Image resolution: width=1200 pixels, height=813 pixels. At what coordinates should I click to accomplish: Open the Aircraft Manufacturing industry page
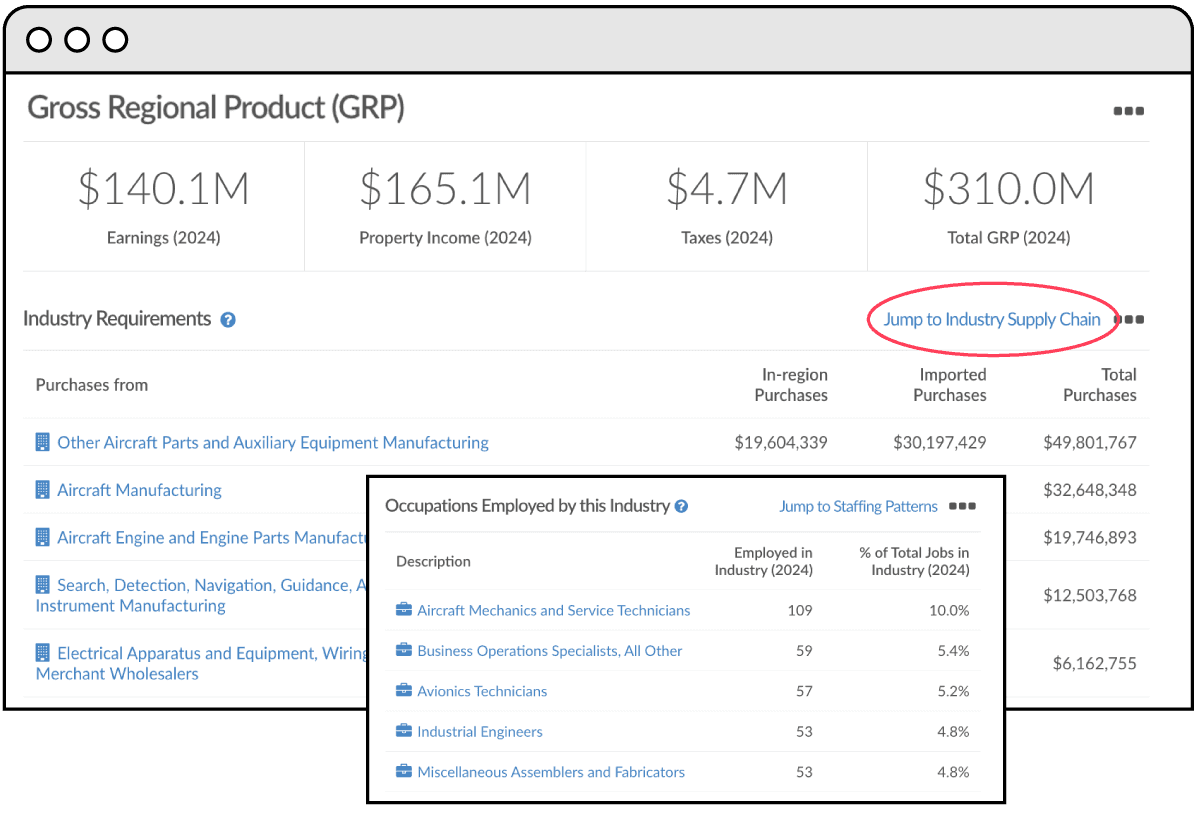139,489
